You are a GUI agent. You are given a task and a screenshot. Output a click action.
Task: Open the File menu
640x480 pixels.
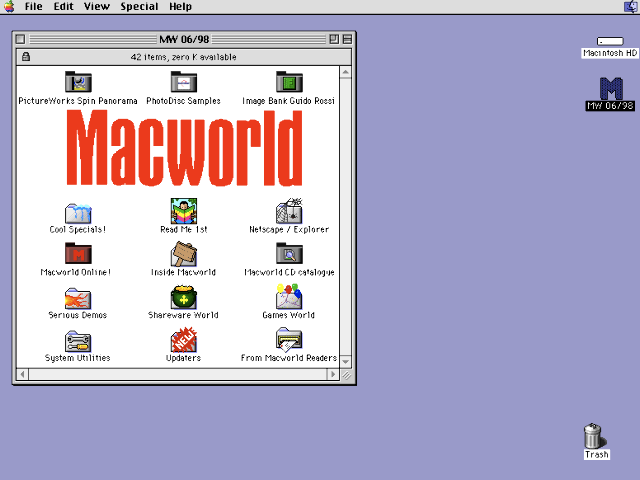click(x=33, y=7)
